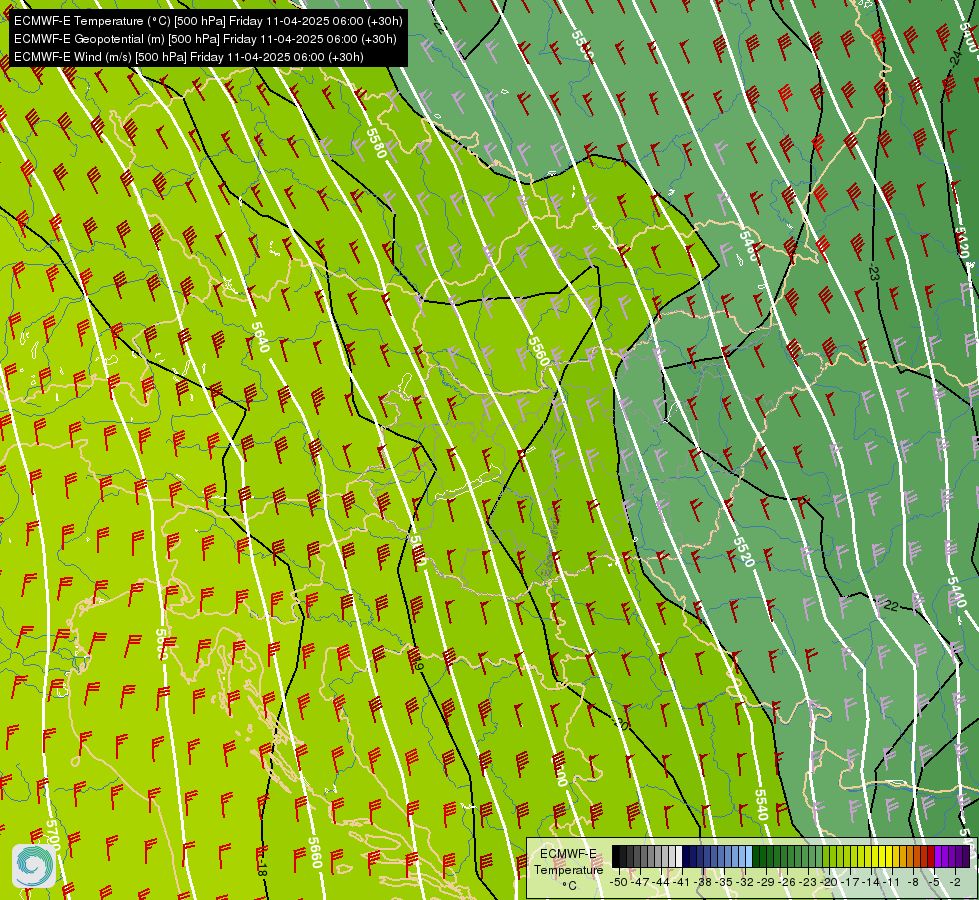Image resolution: width=979 pixels, height=900 pixels.
Task: Click the yellow swatch above -14 in legend
Action: pyautogui.click(x=875, y=856)
